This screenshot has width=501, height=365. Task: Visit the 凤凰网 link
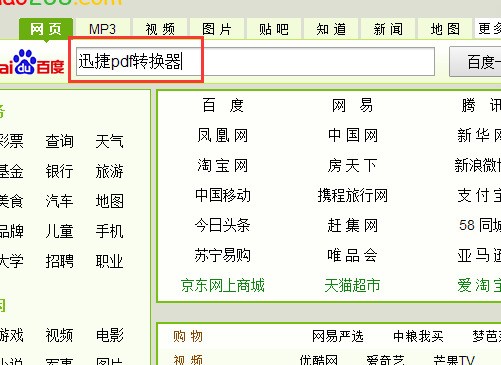[x=223, y=135]
